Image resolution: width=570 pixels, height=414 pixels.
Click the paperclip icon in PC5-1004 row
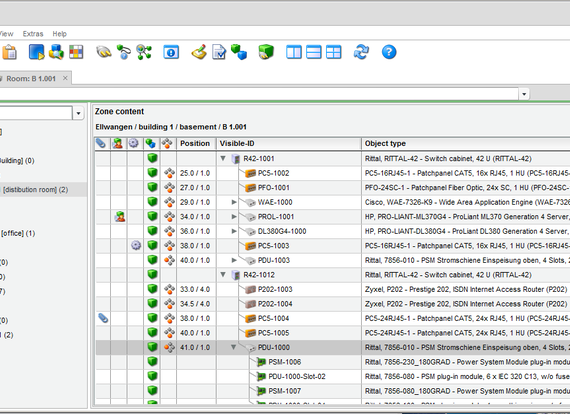coord(103,318)
